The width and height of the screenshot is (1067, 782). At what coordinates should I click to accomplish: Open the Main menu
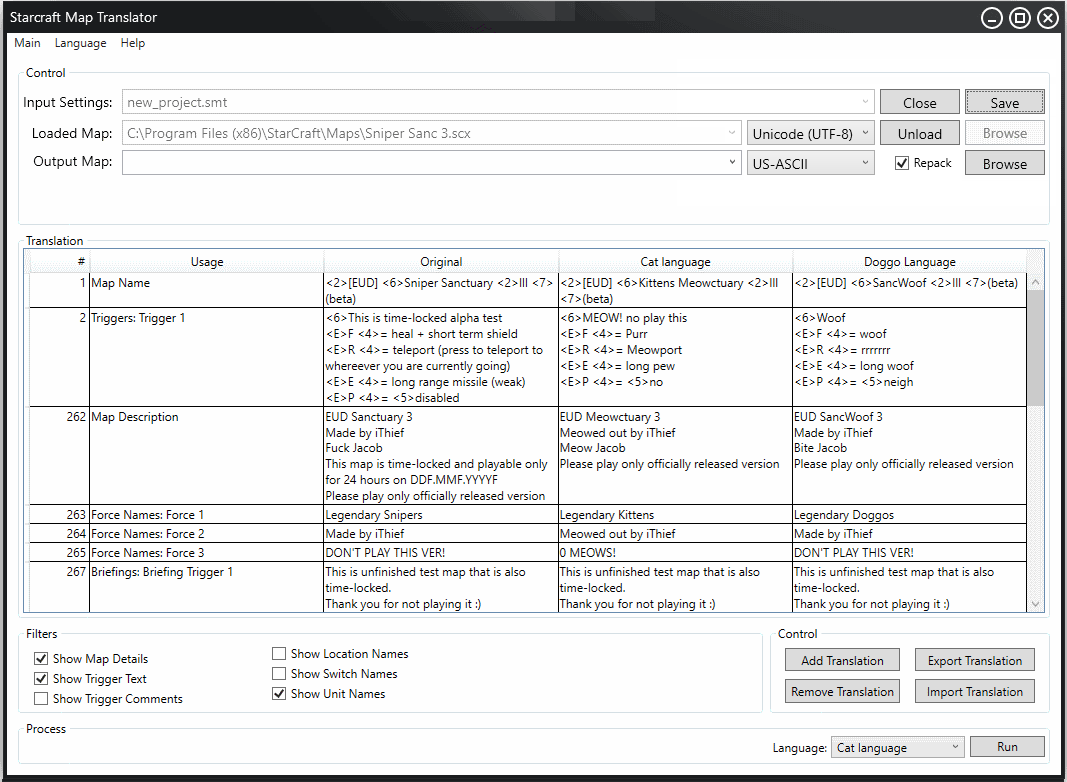point(26,43)
